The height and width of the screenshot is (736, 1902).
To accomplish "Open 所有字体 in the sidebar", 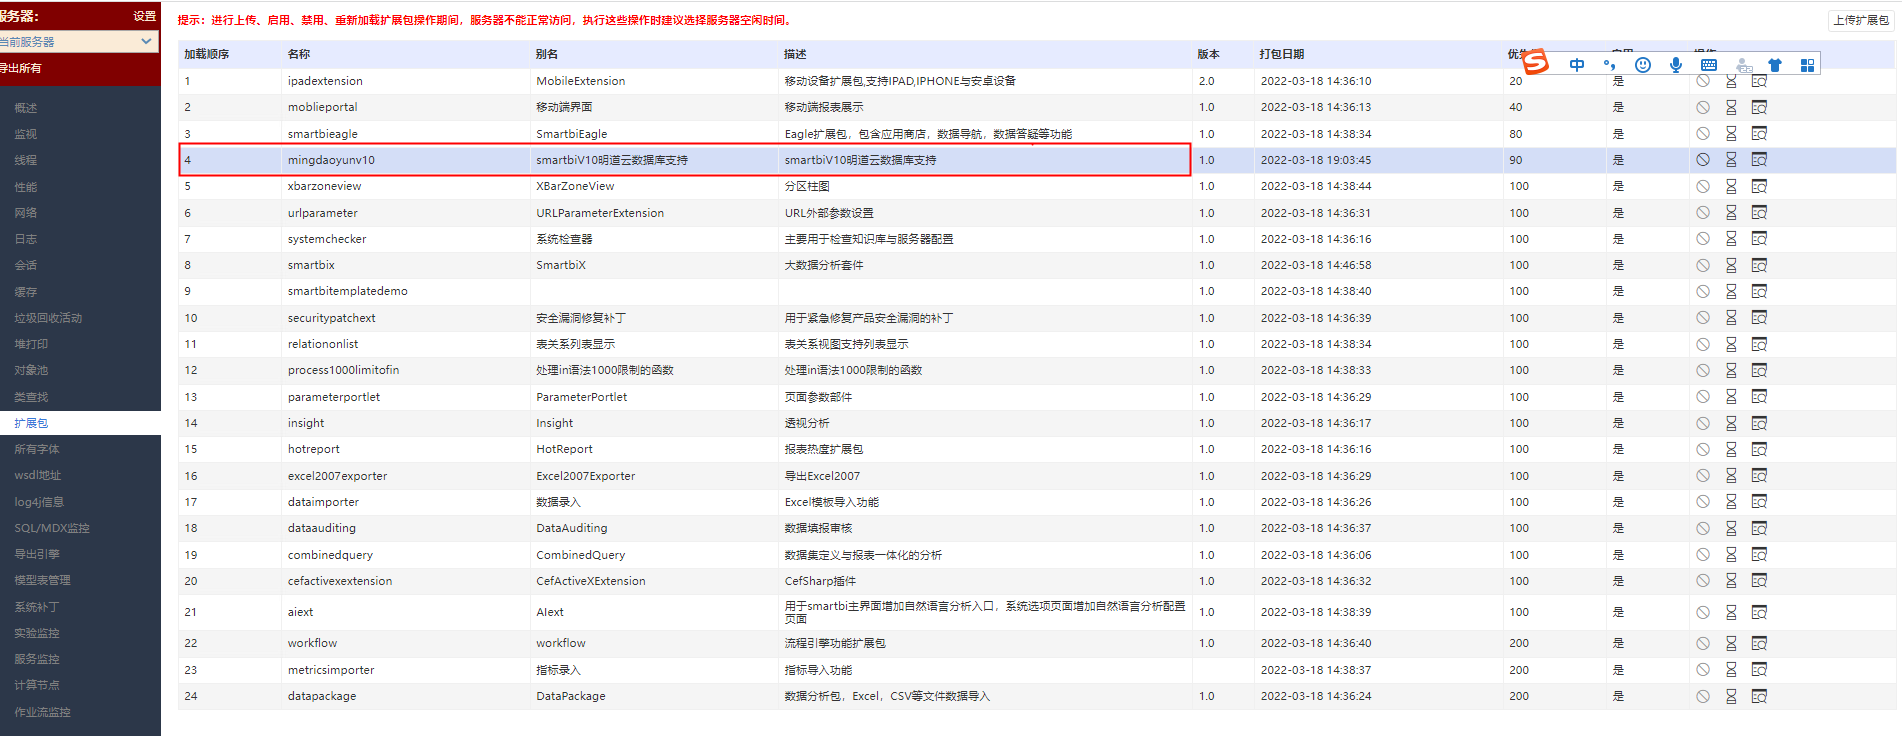I will (x=37, y=449).
